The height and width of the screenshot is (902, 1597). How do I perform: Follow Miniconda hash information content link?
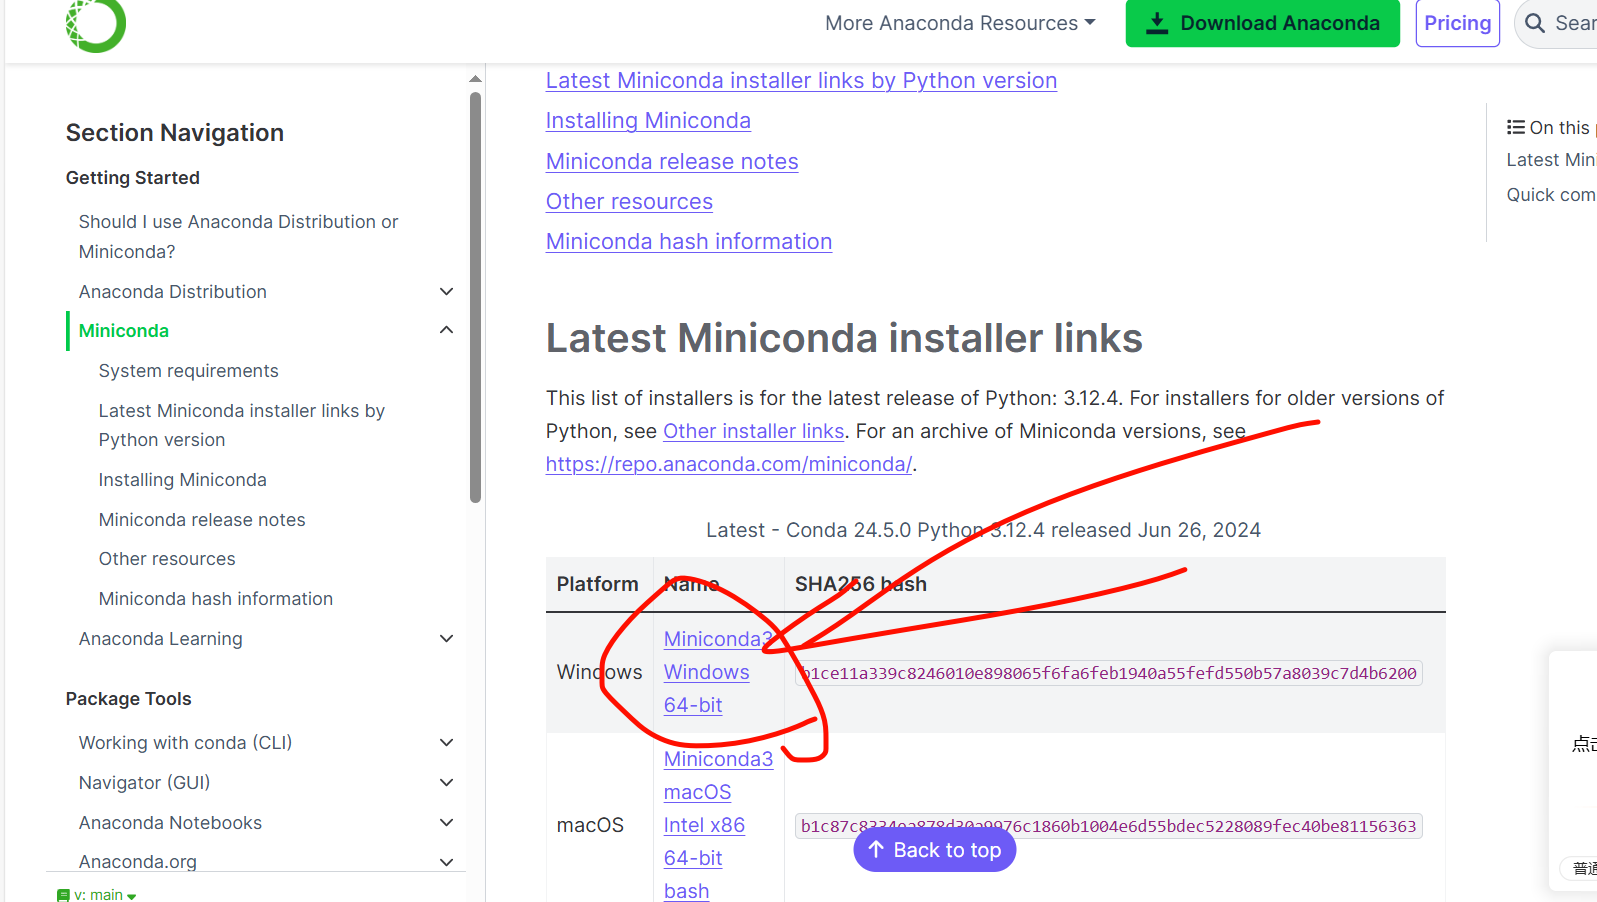(x=689, y=241)
